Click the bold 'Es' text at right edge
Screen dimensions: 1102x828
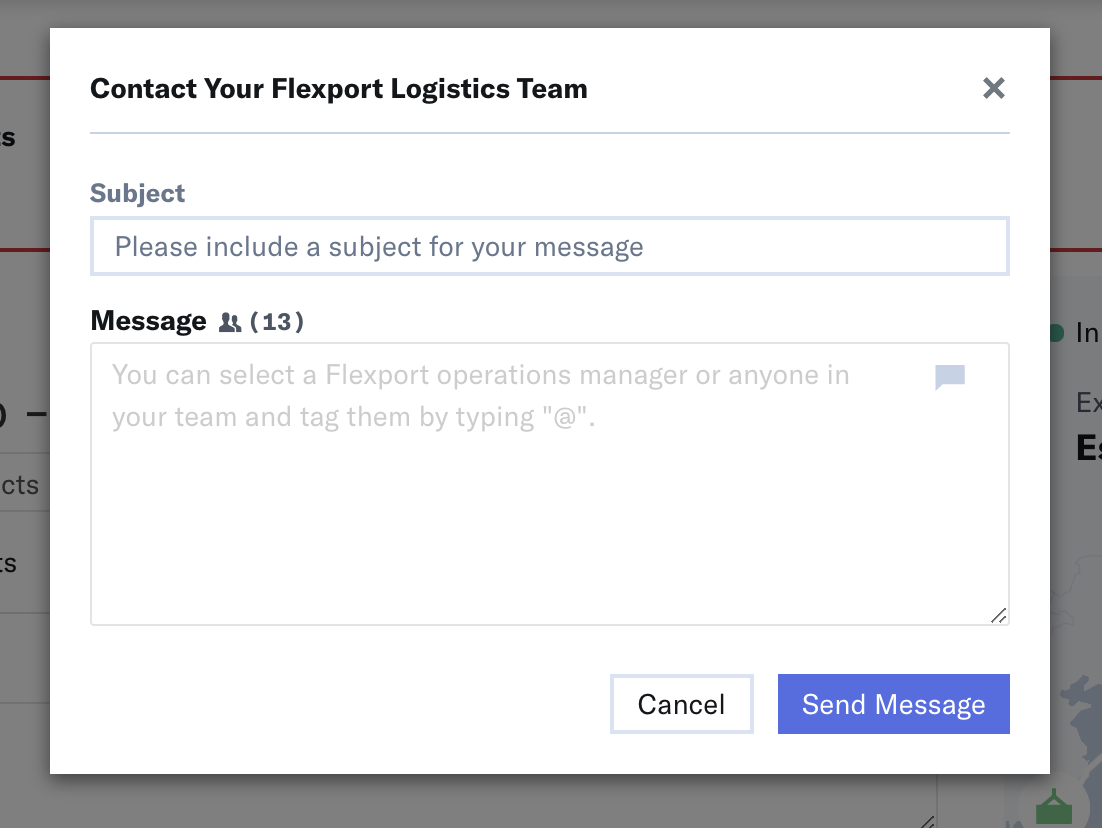coord(1089,448)
